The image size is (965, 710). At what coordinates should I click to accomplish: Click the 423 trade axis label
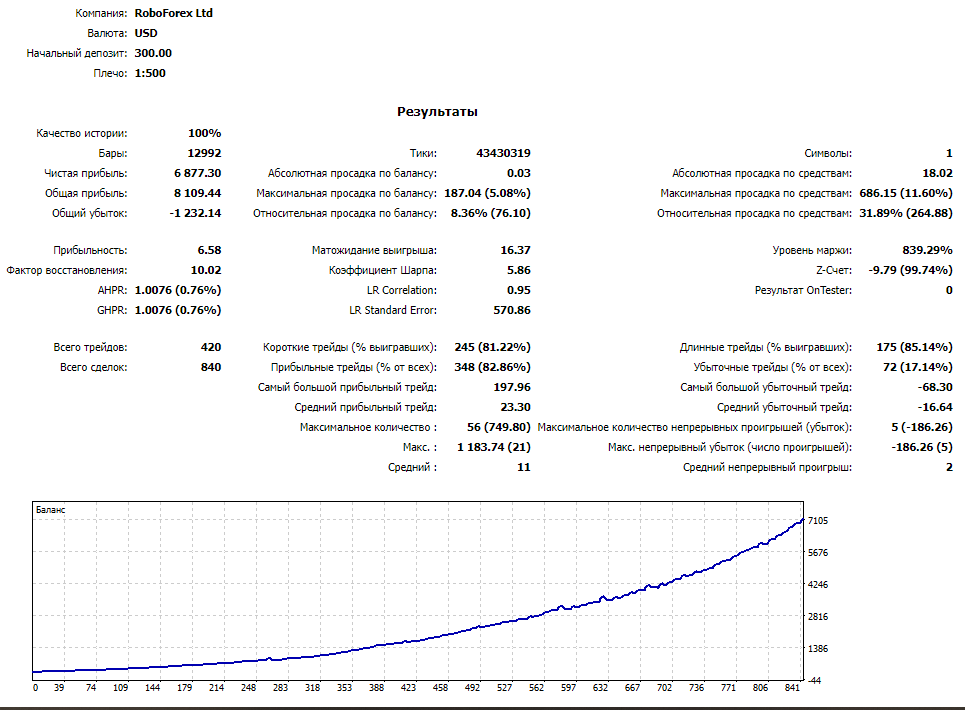408,688
